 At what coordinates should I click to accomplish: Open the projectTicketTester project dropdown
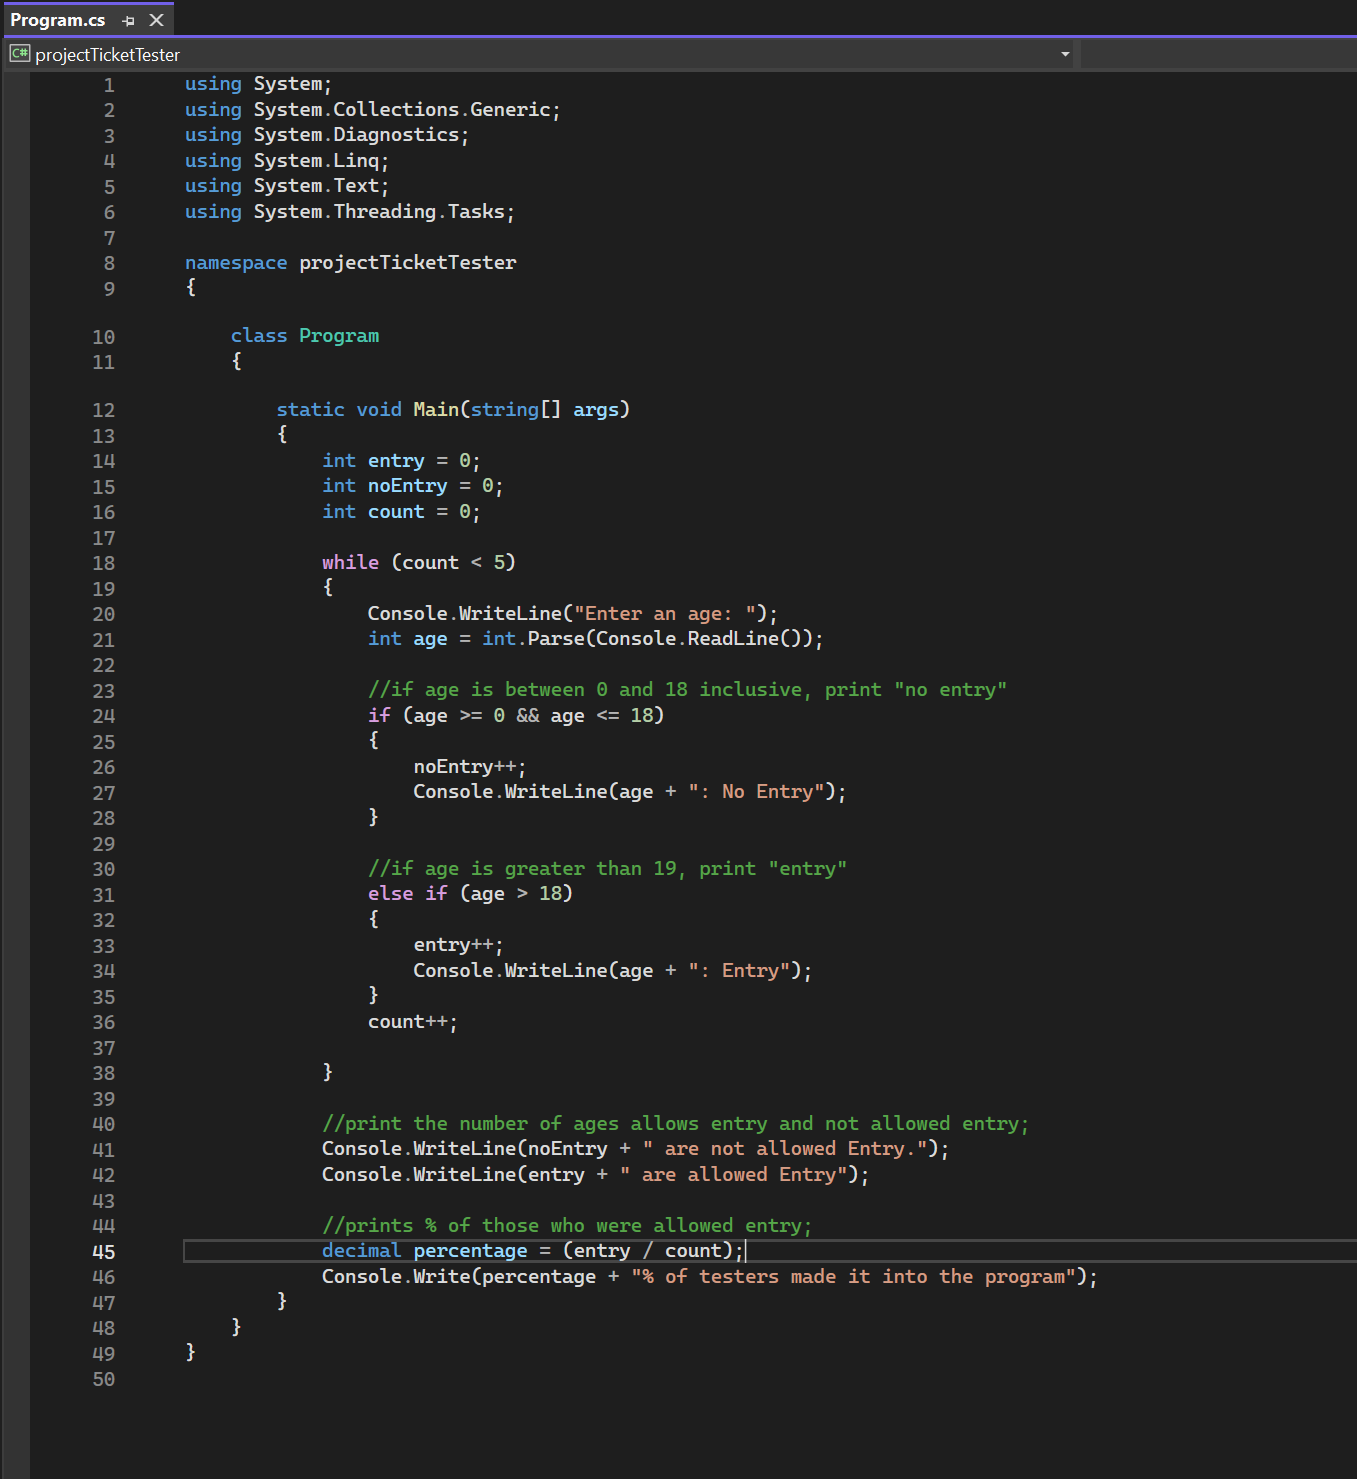[x=1065, y=54]
